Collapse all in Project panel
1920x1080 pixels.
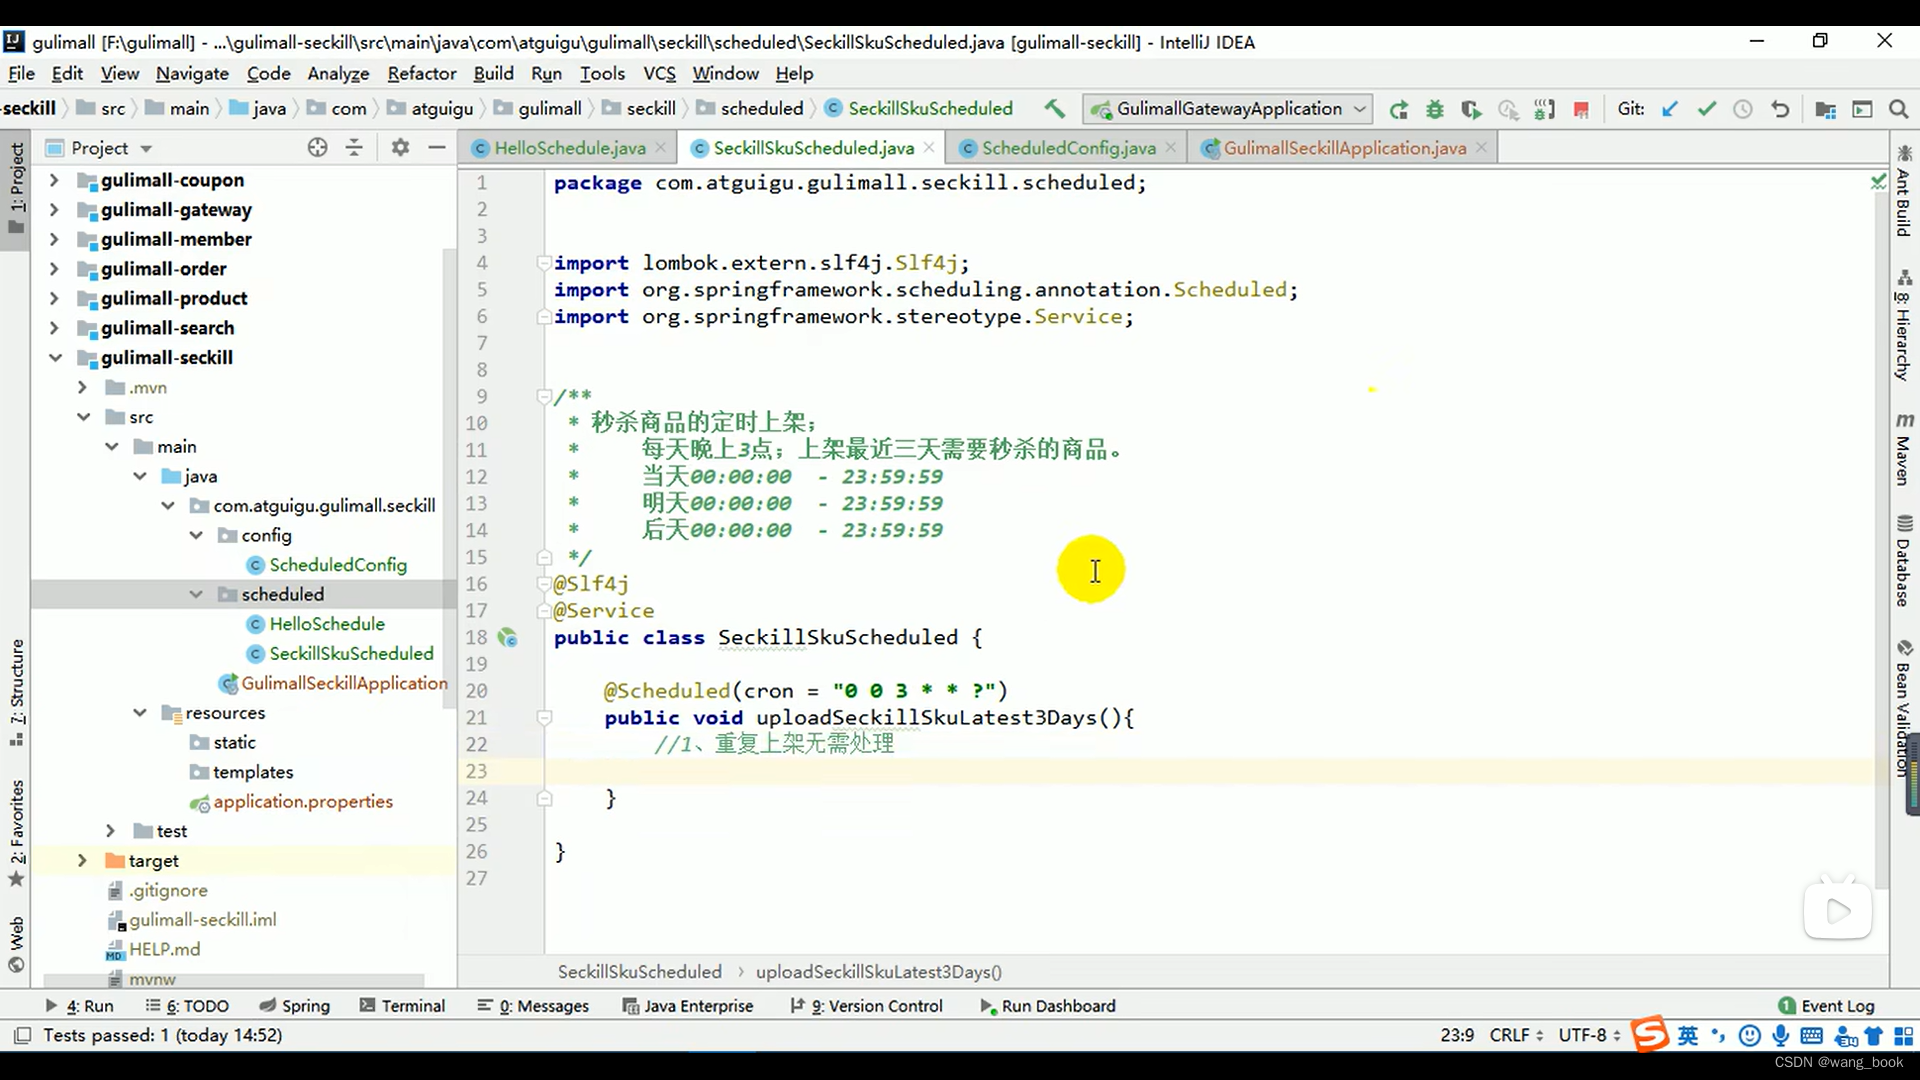point(354,147)
